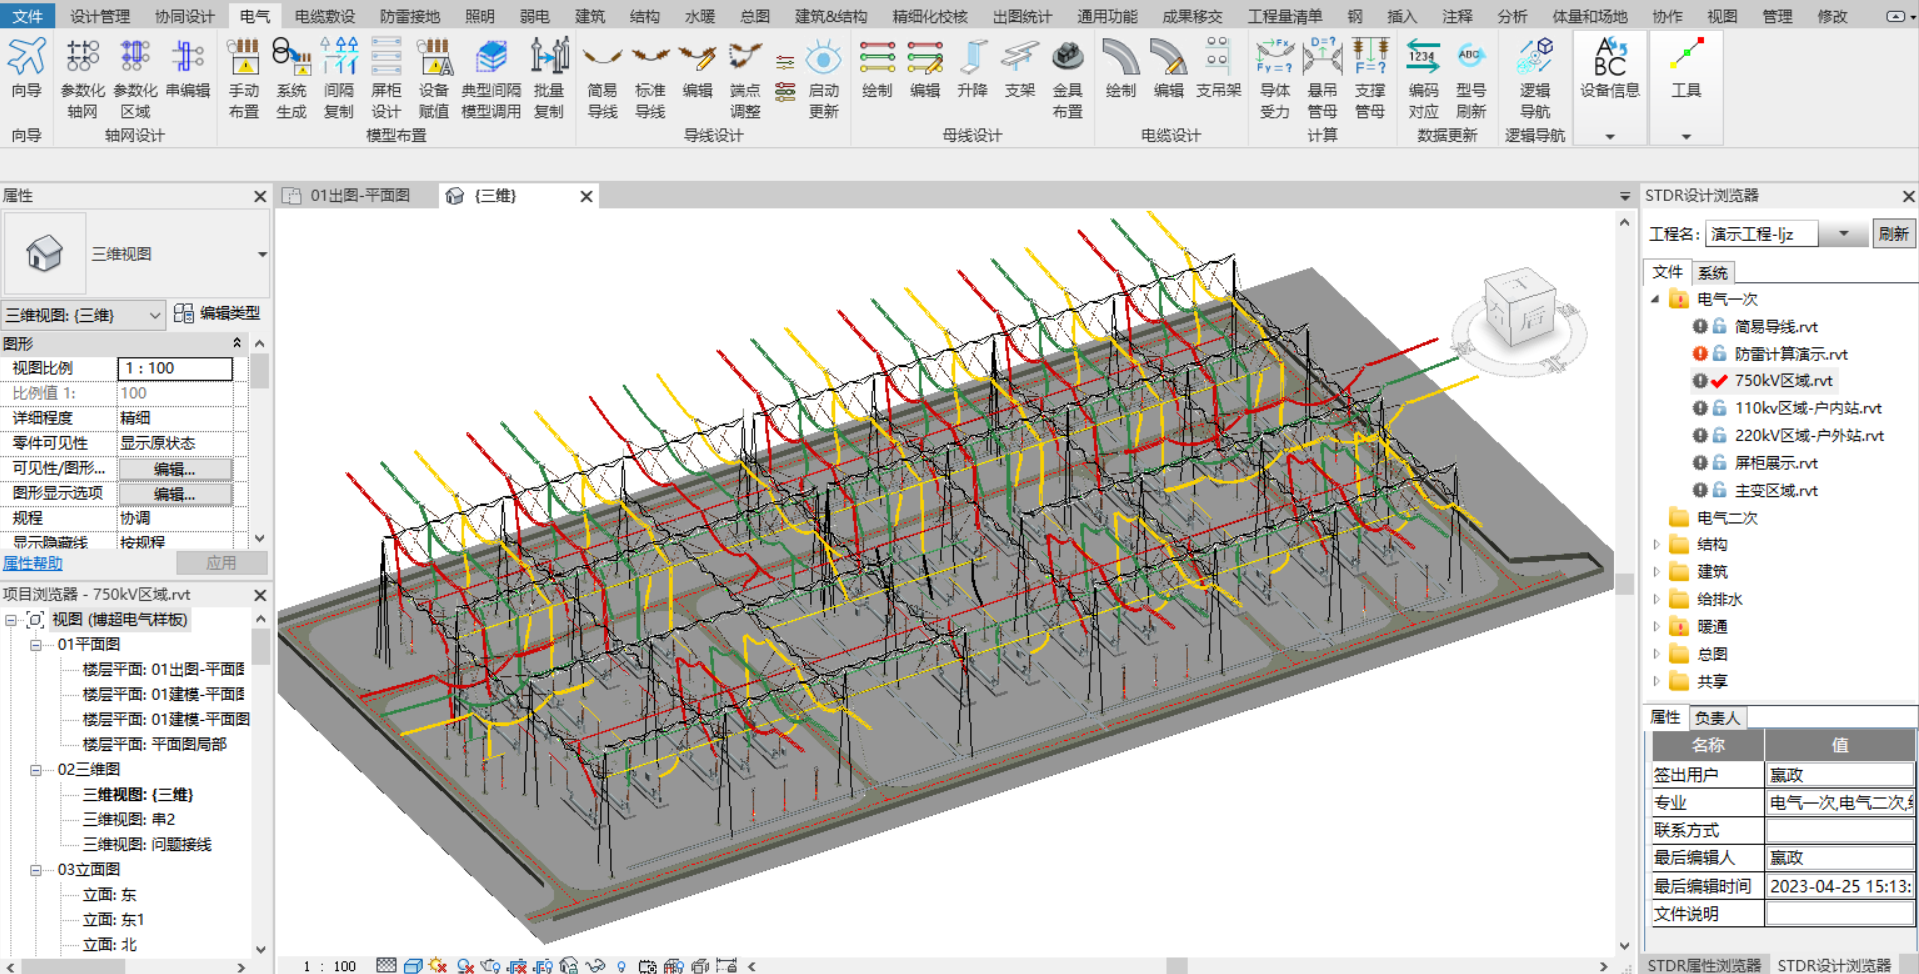Launch 手动布置 manual layout
This screenshot has width=1919, height=974.
tap(243, 78)
